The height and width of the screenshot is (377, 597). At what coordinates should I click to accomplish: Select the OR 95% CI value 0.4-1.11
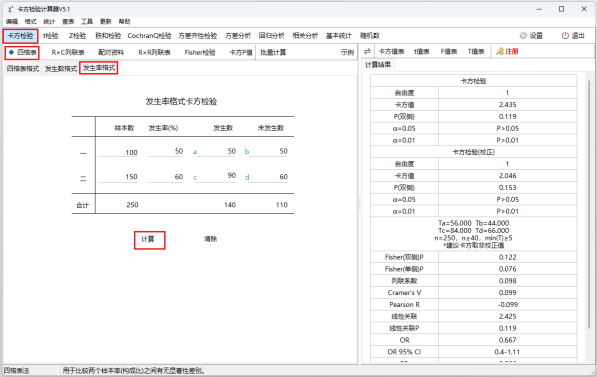(508, 352)
